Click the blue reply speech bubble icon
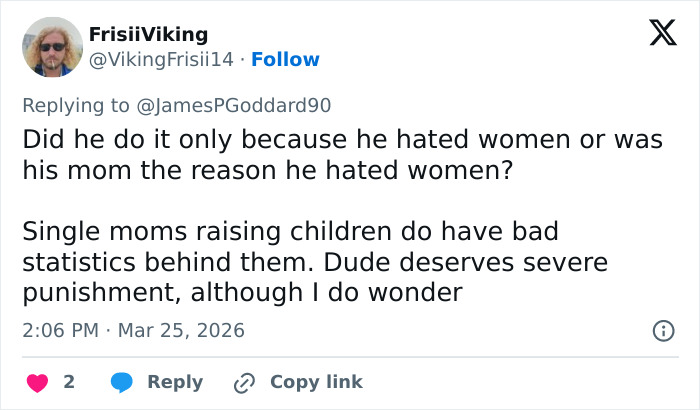 click(122, 382)
